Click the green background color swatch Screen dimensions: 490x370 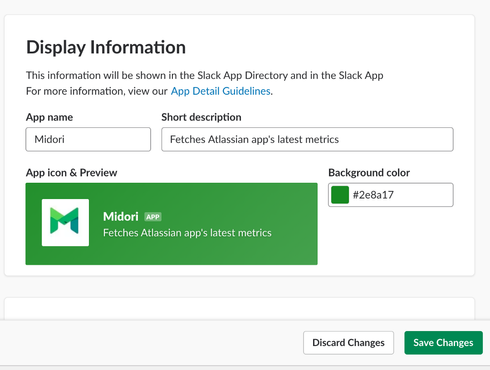point(340,195)
